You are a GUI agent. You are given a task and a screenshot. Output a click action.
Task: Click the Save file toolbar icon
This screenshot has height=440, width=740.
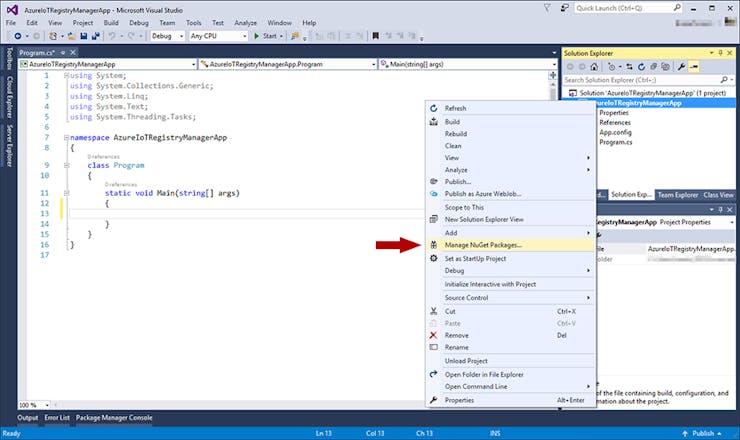(x=84, y=36)
